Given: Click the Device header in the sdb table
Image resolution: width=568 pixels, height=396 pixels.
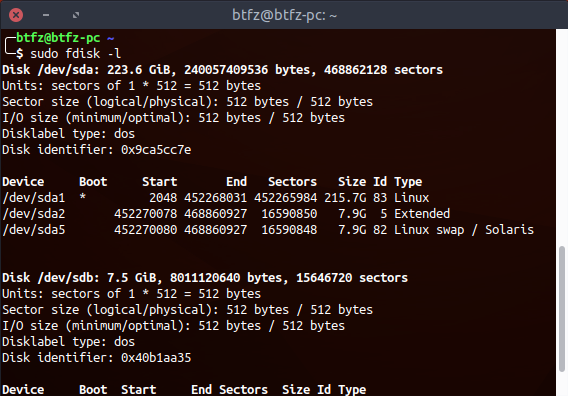Looking at the screenshot, I should click(23, 389).
